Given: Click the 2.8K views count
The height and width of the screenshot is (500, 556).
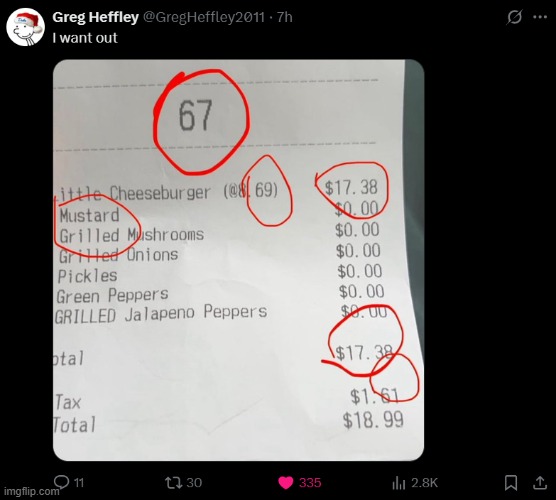Looking at the screenshot, I should pos(424,483).
